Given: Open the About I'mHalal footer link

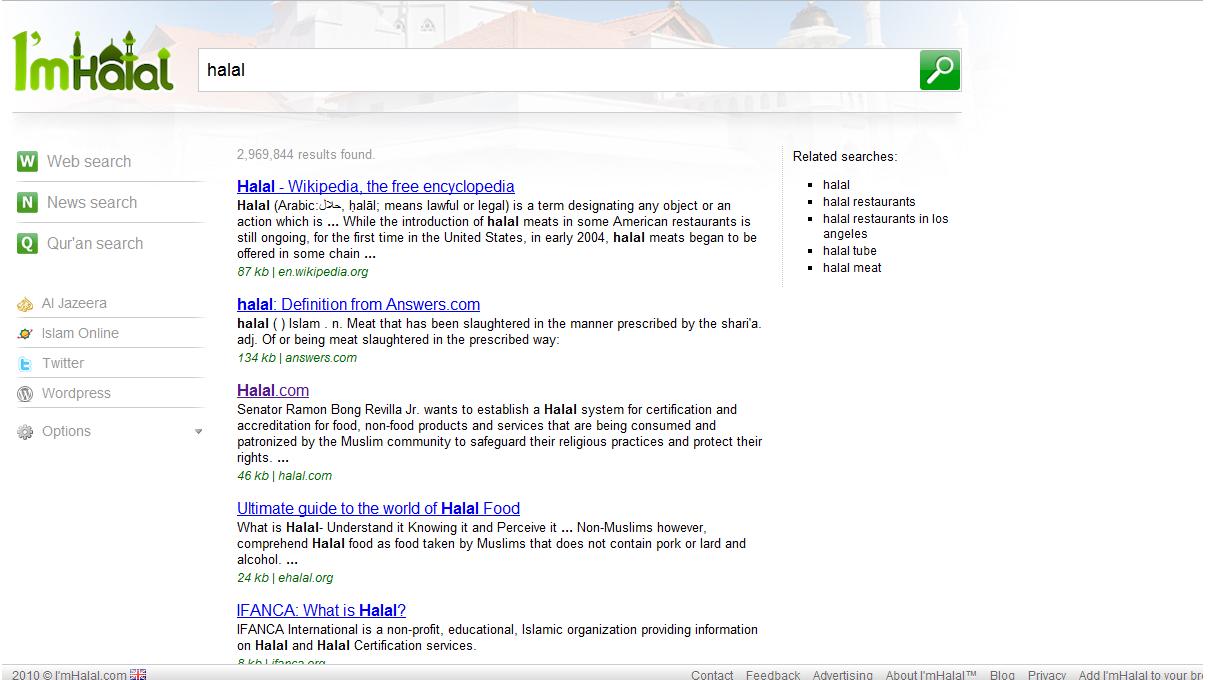Looking at the screenshot, I should [x=931, y=675].
